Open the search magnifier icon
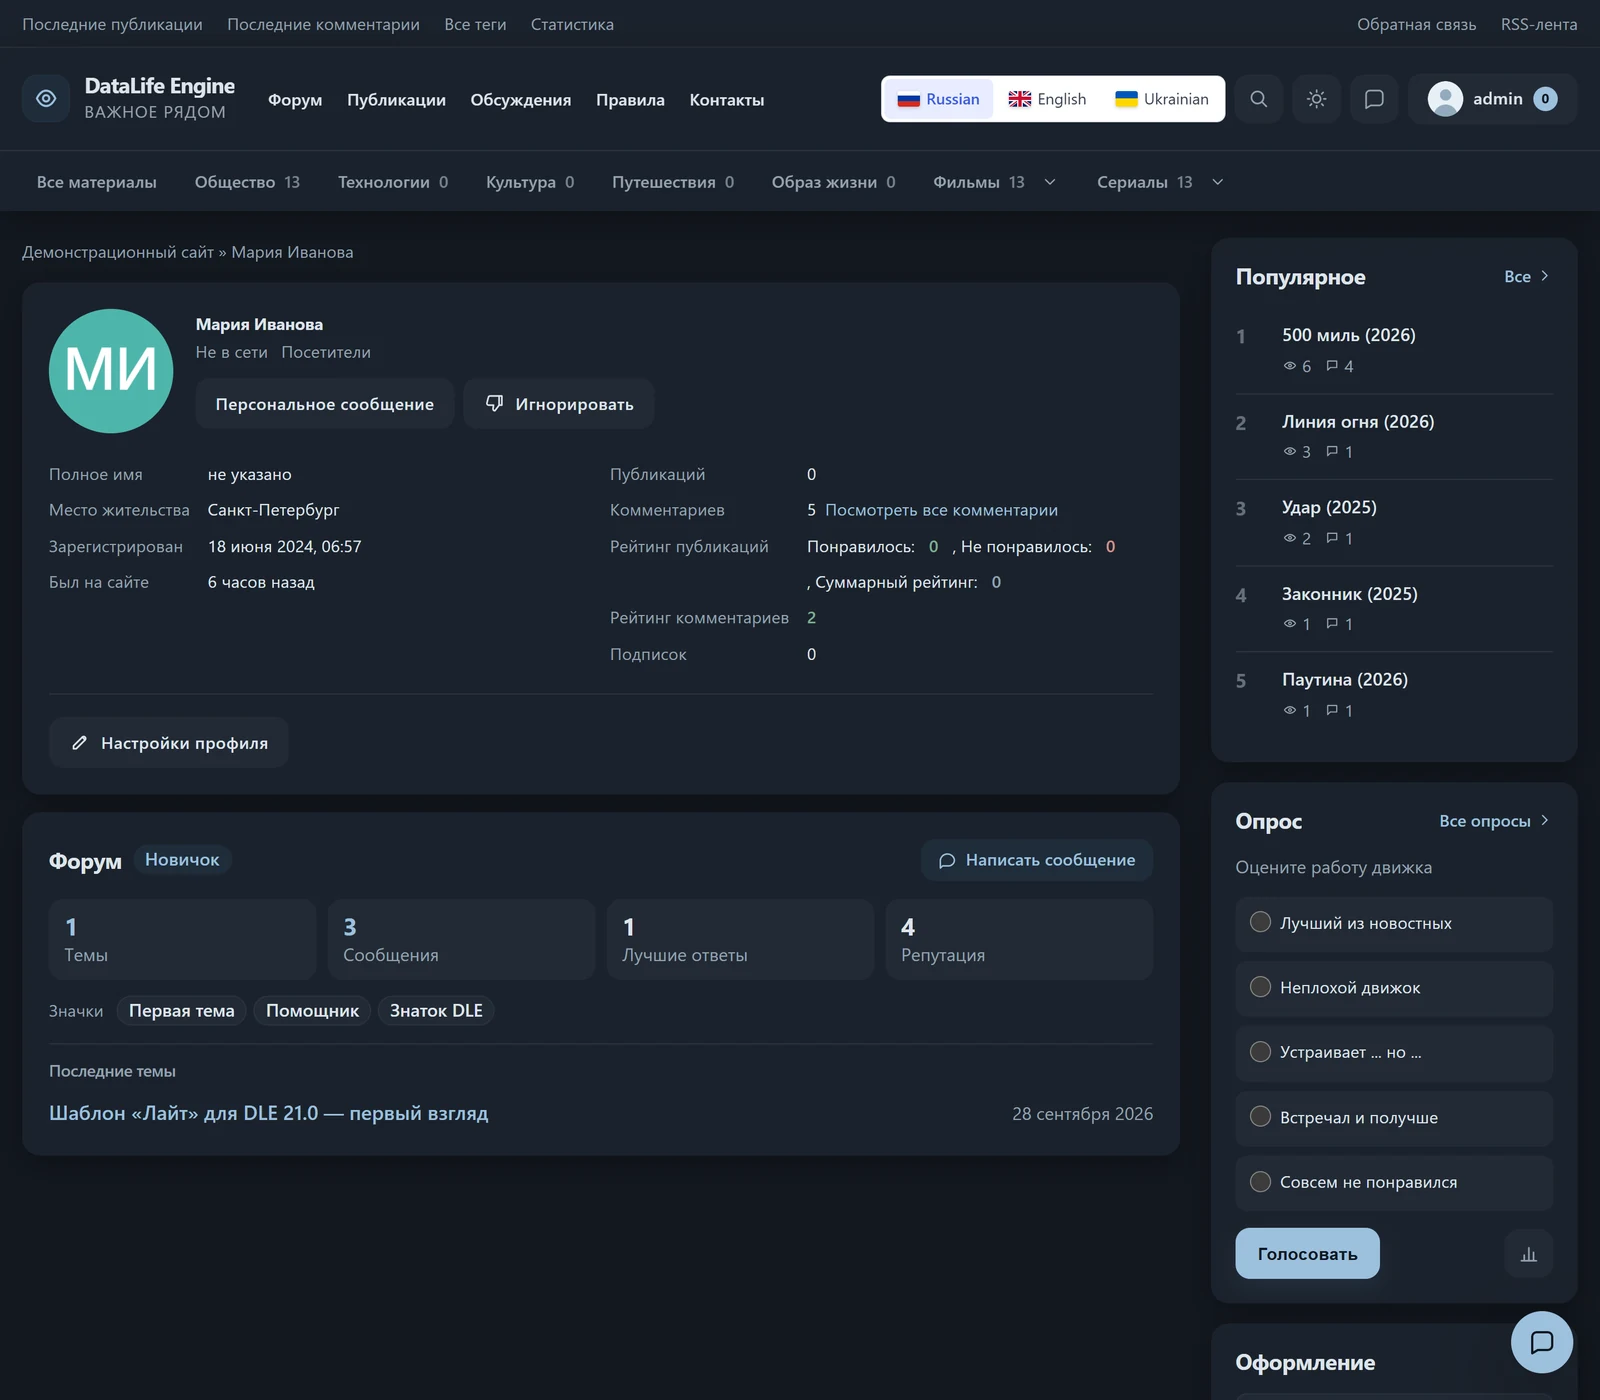 point(1259,99)
